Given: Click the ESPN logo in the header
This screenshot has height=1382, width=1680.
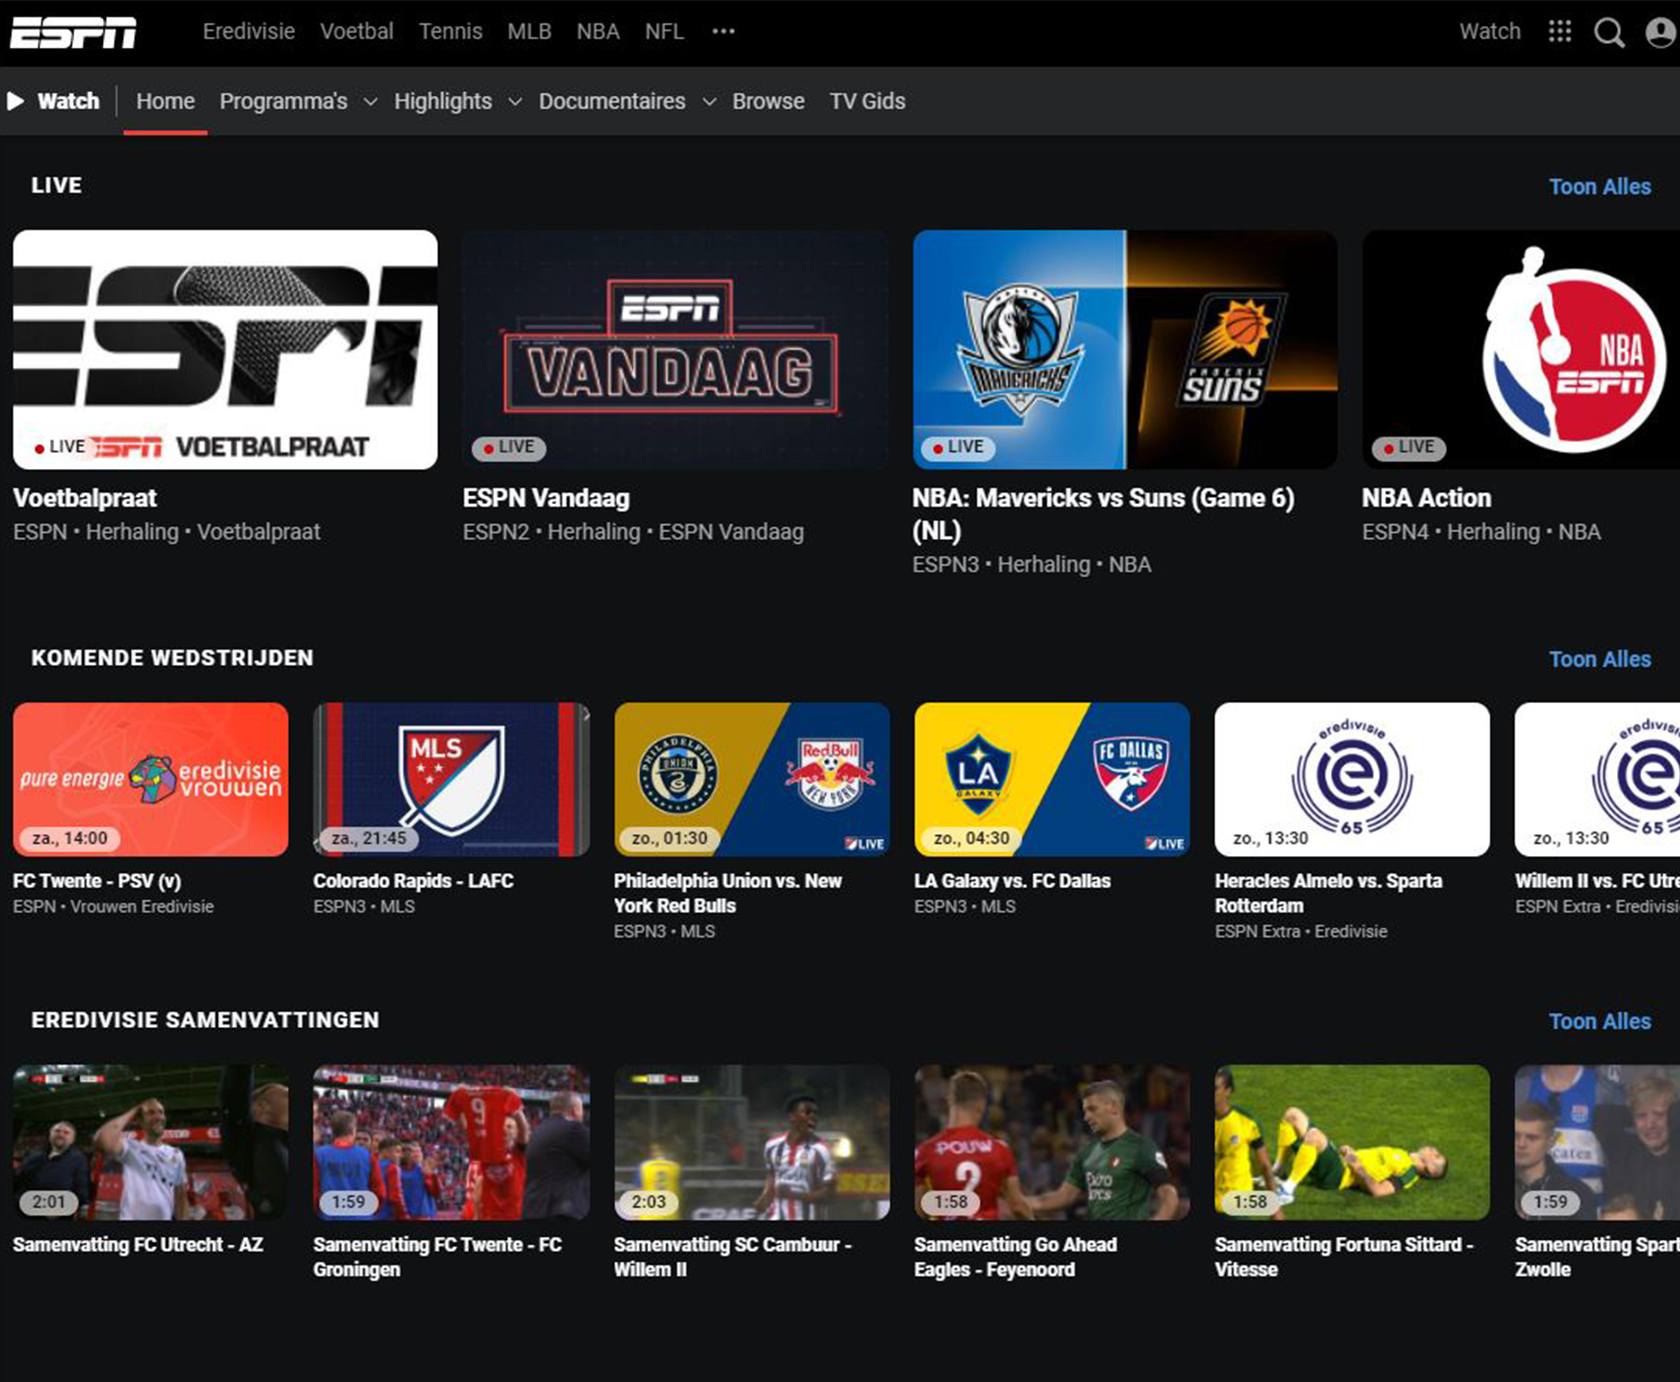Looking at the screenshot, I should pos(73,32).
